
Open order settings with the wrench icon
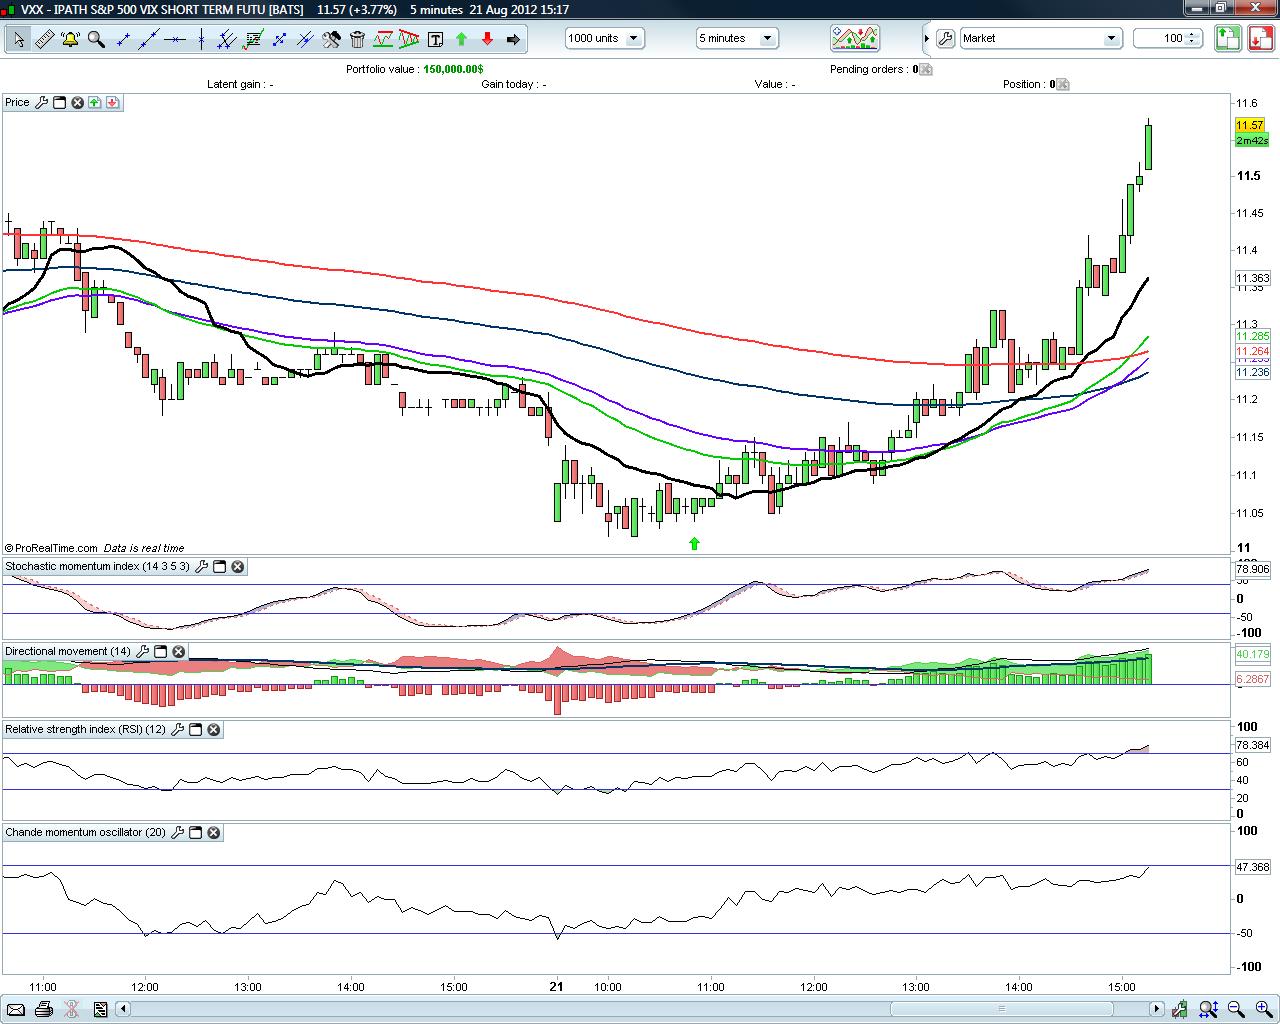[x=945, y=39]
